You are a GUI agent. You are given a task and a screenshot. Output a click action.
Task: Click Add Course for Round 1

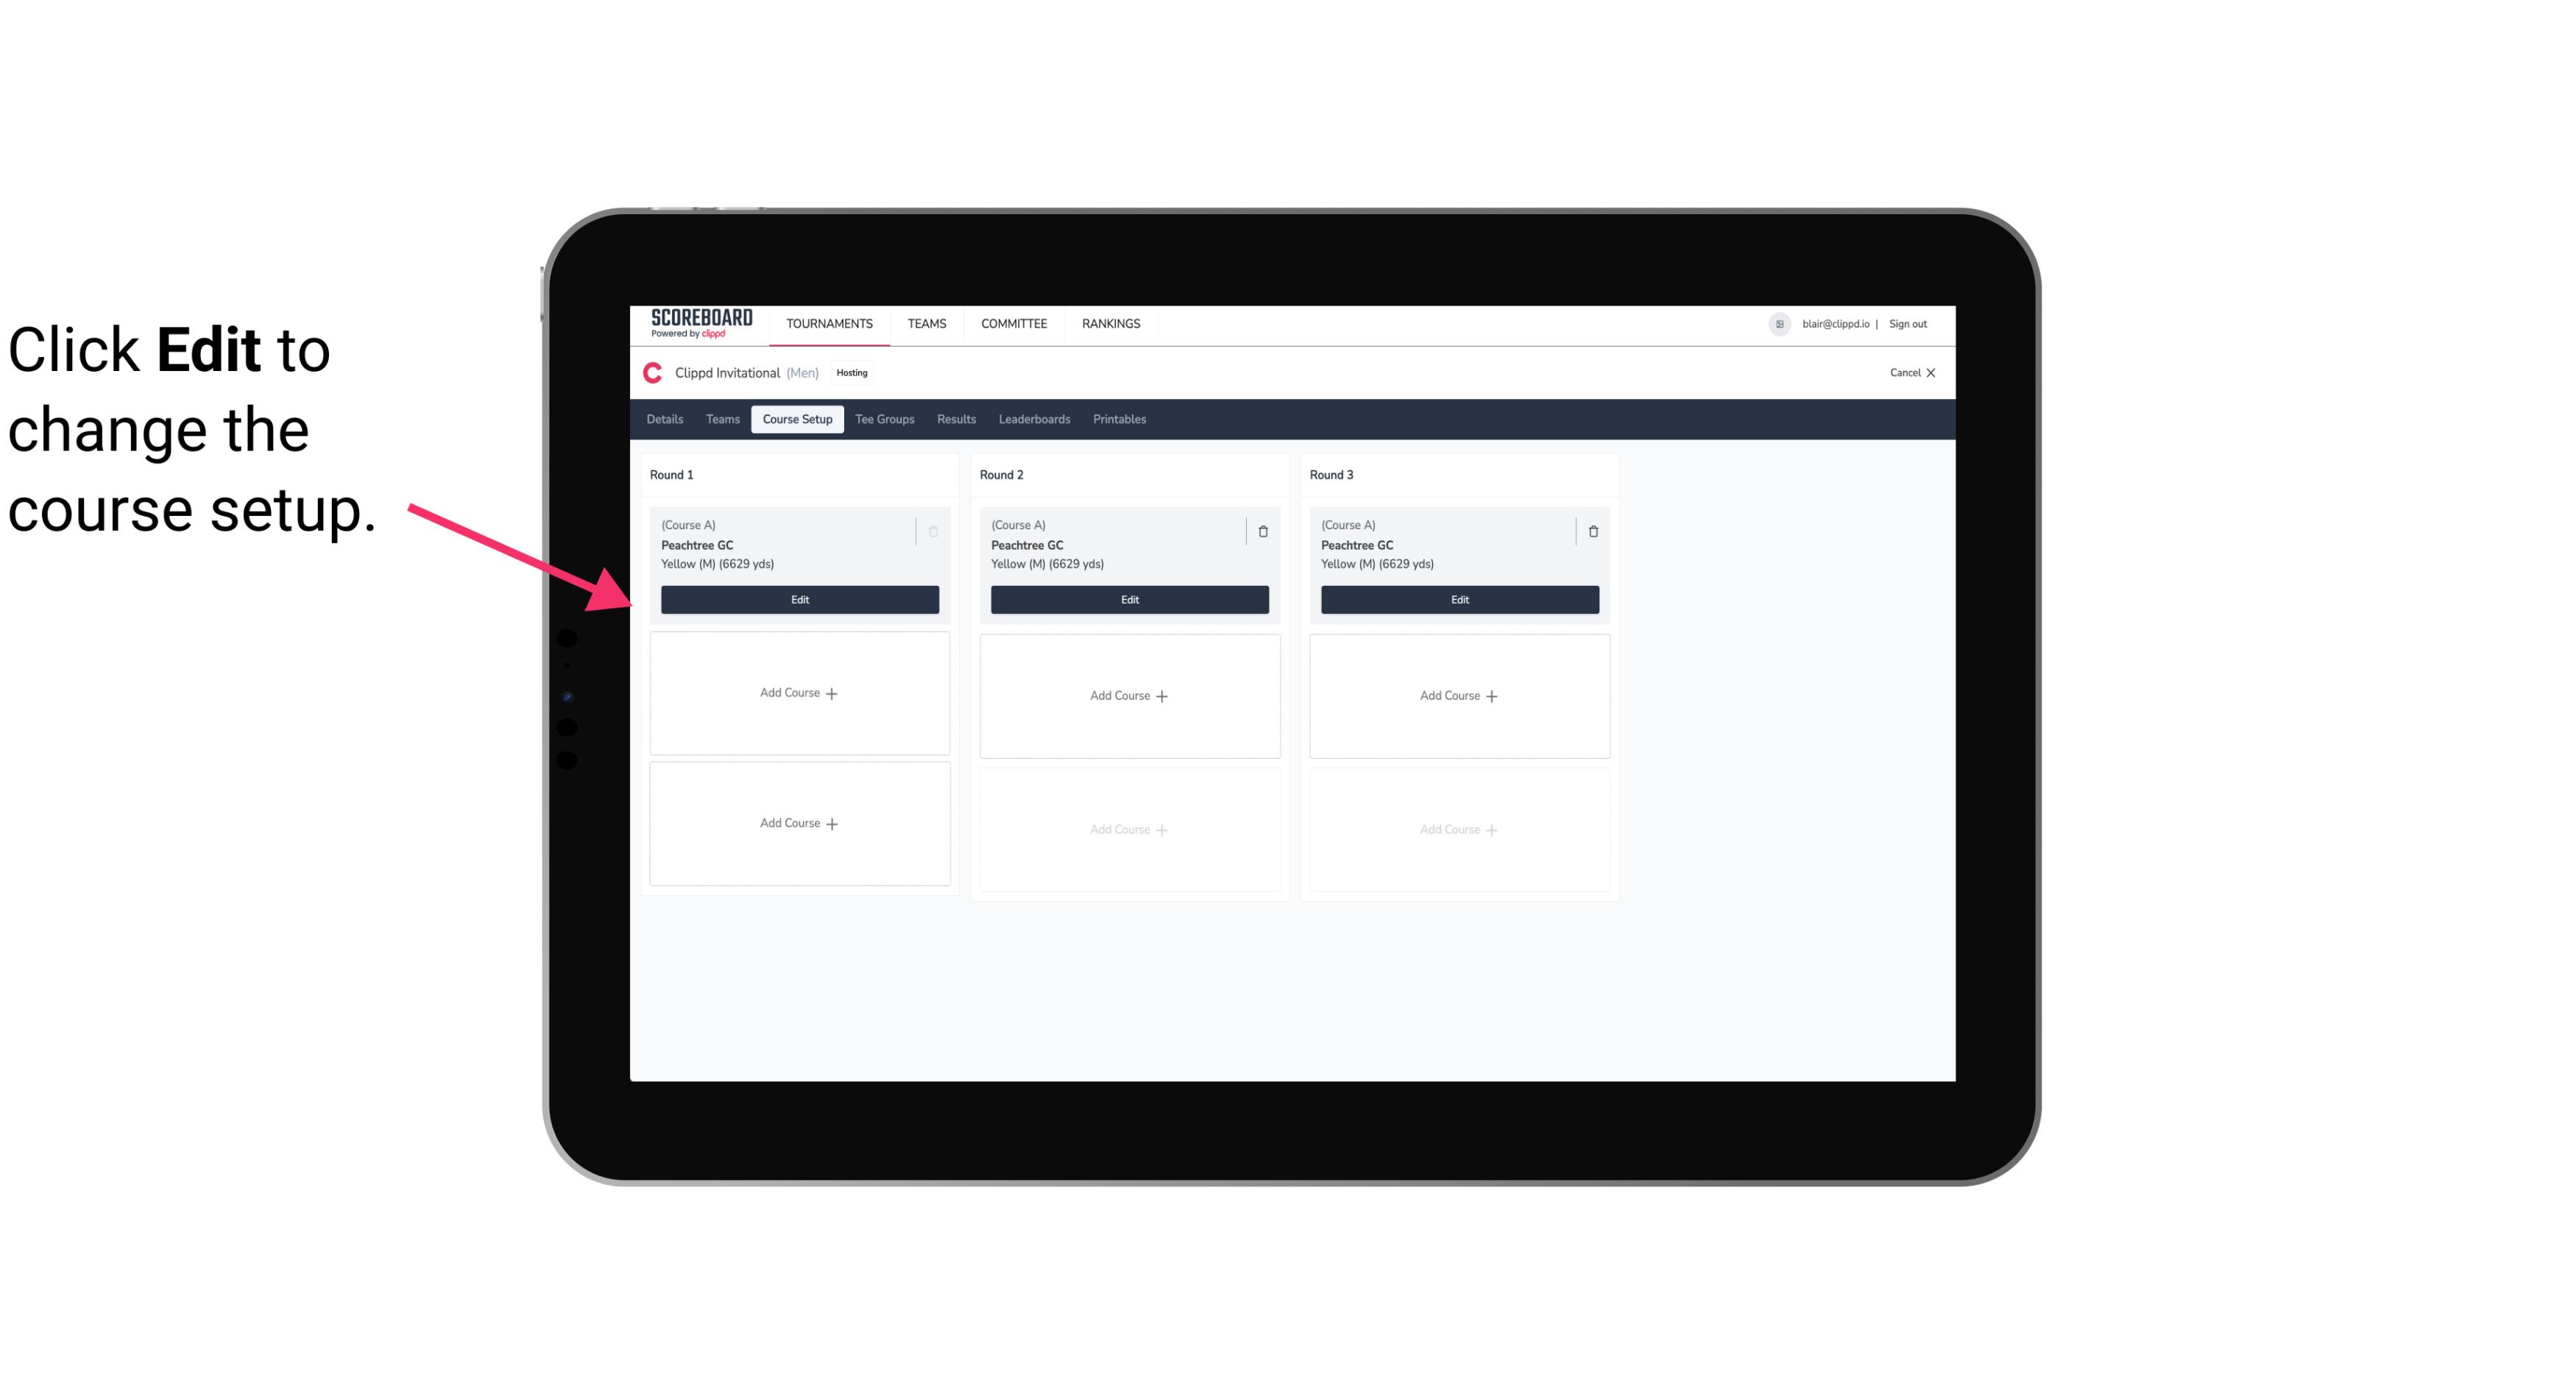tap(799, 693)
